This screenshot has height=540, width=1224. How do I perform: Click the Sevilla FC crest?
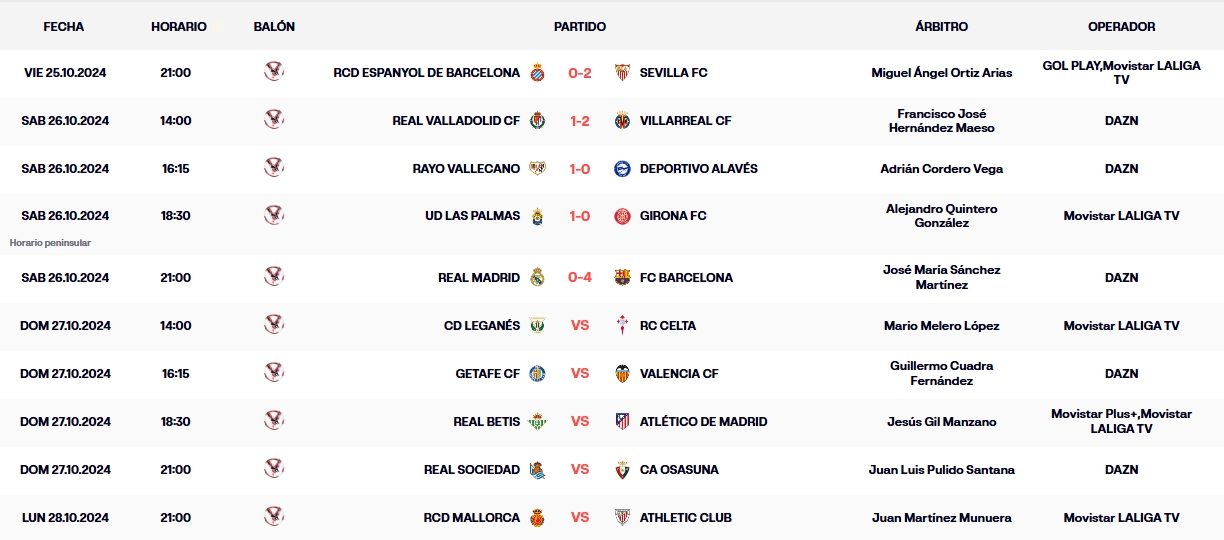click(622, 73)
